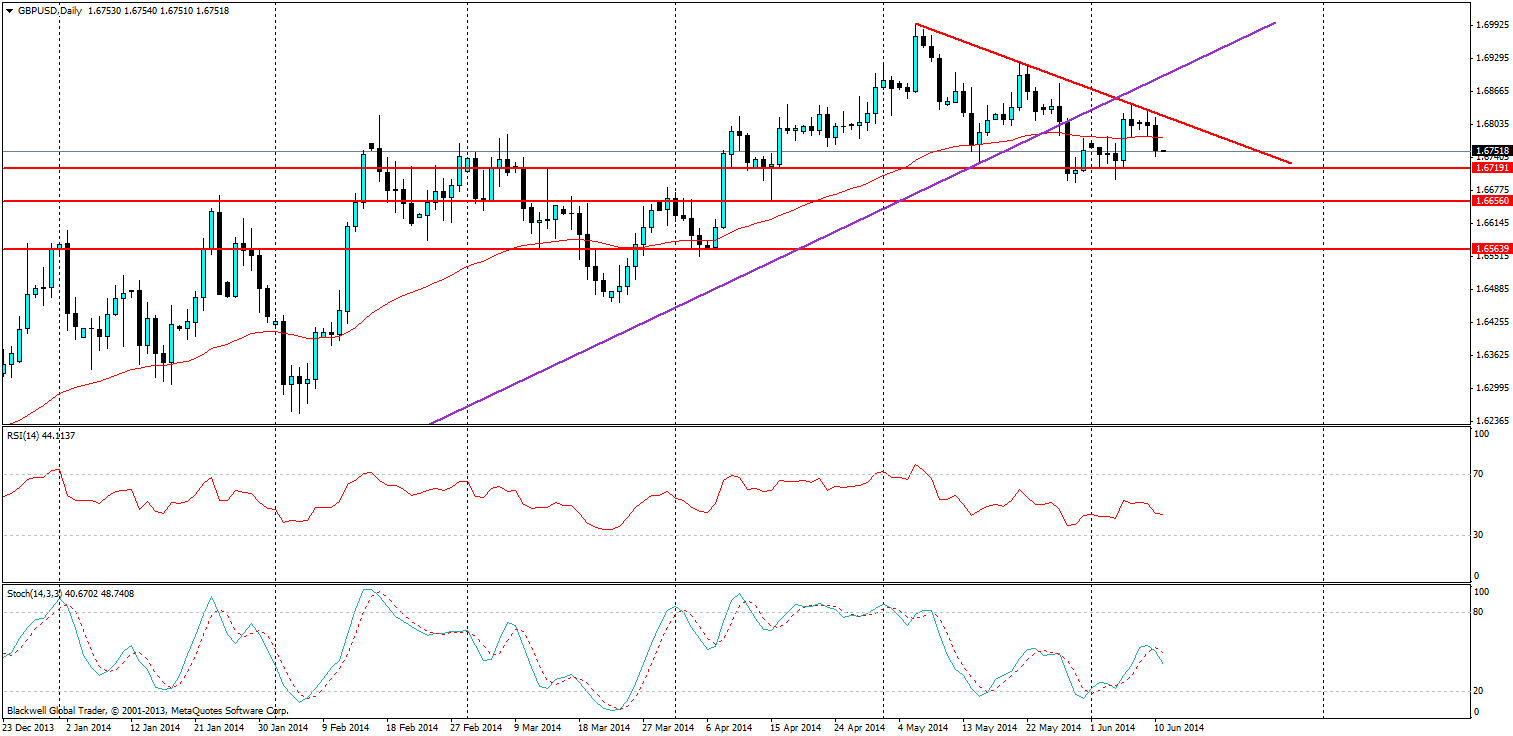Click the Stochastic scale value 20
Image resolution: width=1513 pixels, height=736 pixels.
[x=1480, y=691]
